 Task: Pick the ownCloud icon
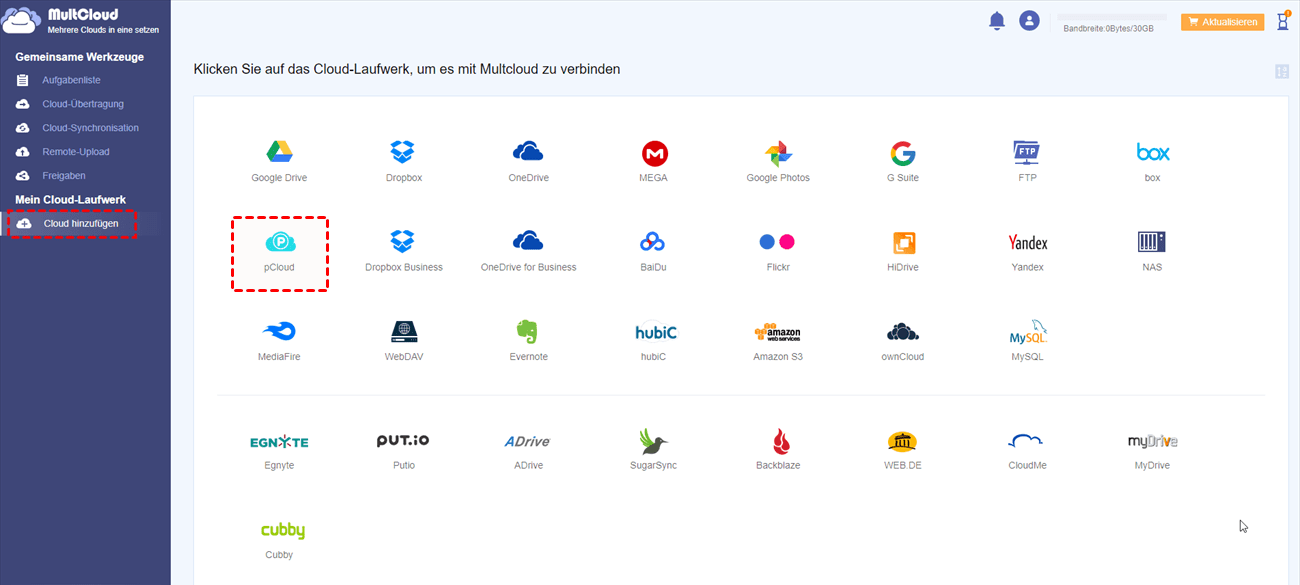[902, 332]
